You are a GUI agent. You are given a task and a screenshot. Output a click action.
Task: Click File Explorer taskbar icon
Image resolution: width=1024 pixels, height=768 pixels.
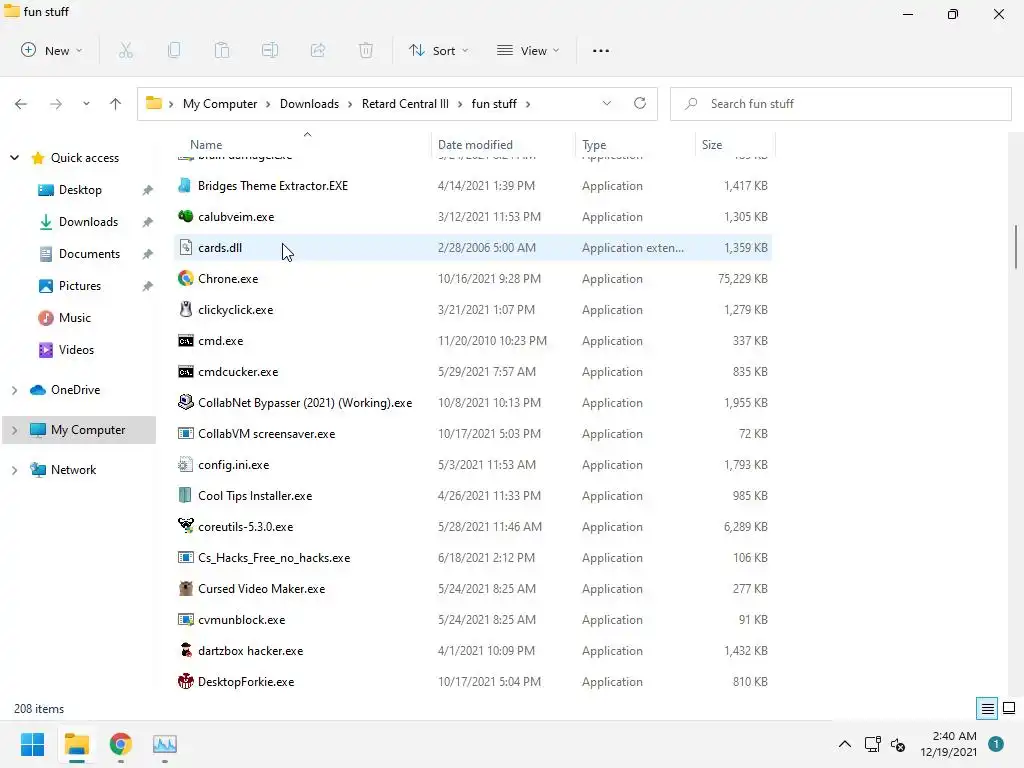pyautogui.click(x=76, y=744)
